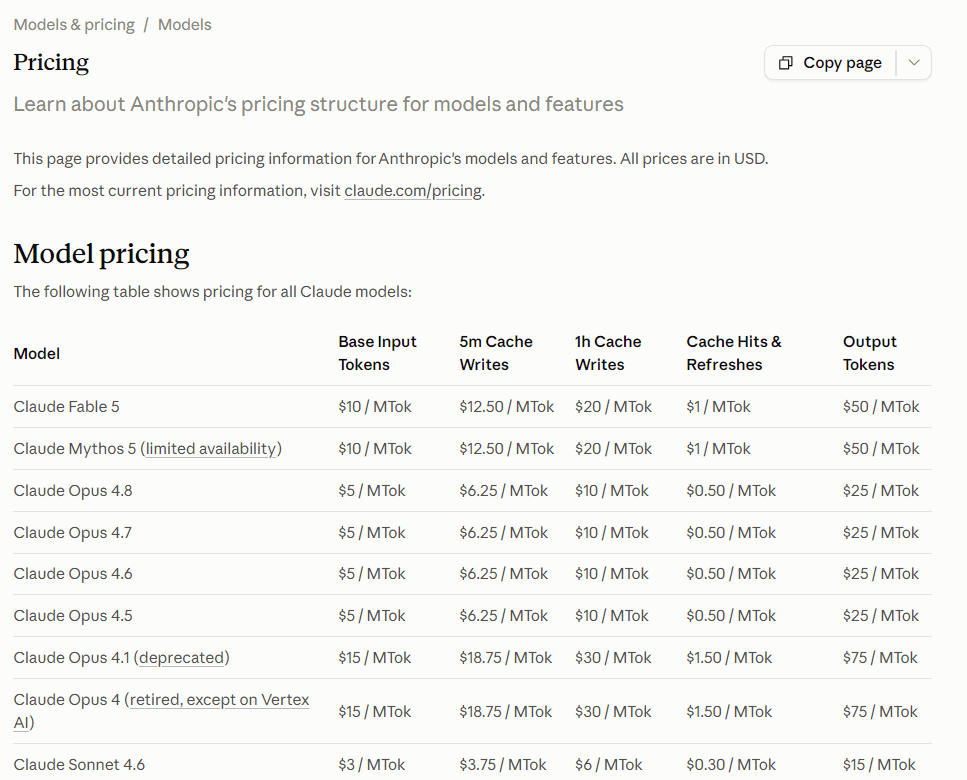Click the Model pricing heading
967x780 pixels.
pos(102,254)
